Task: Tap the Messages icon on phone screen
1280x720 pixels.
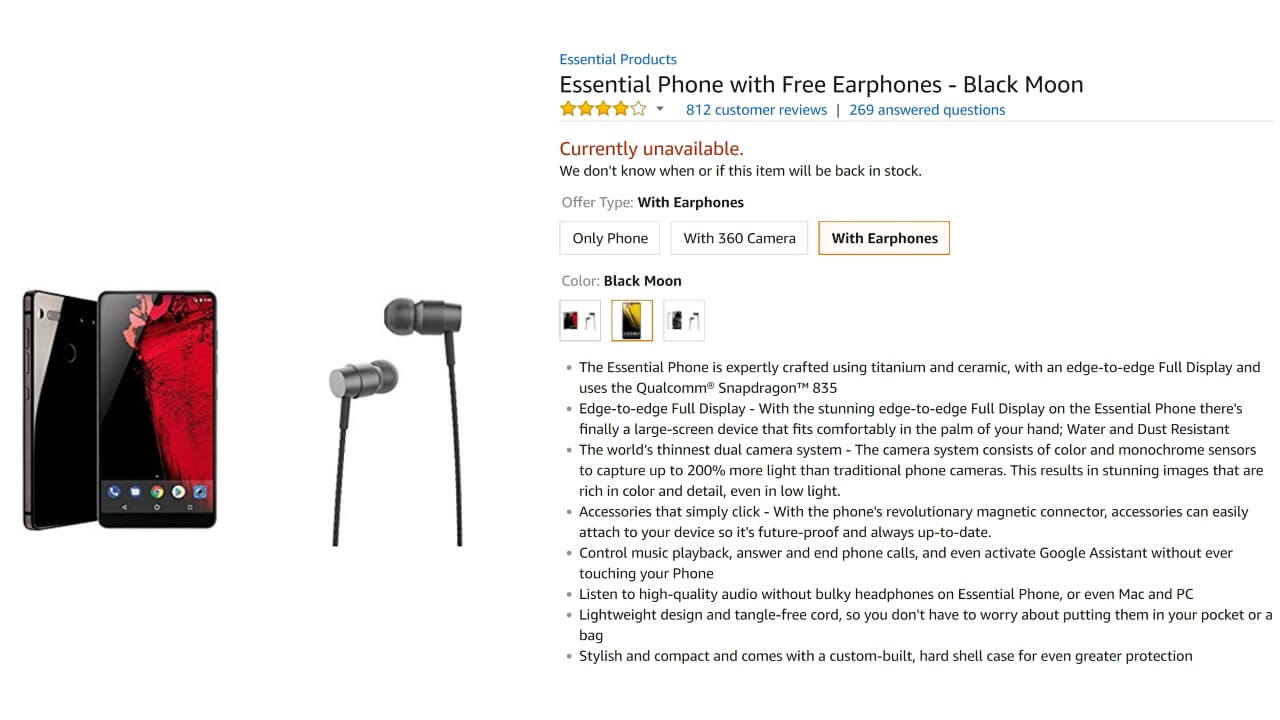Action: [136, 491]
